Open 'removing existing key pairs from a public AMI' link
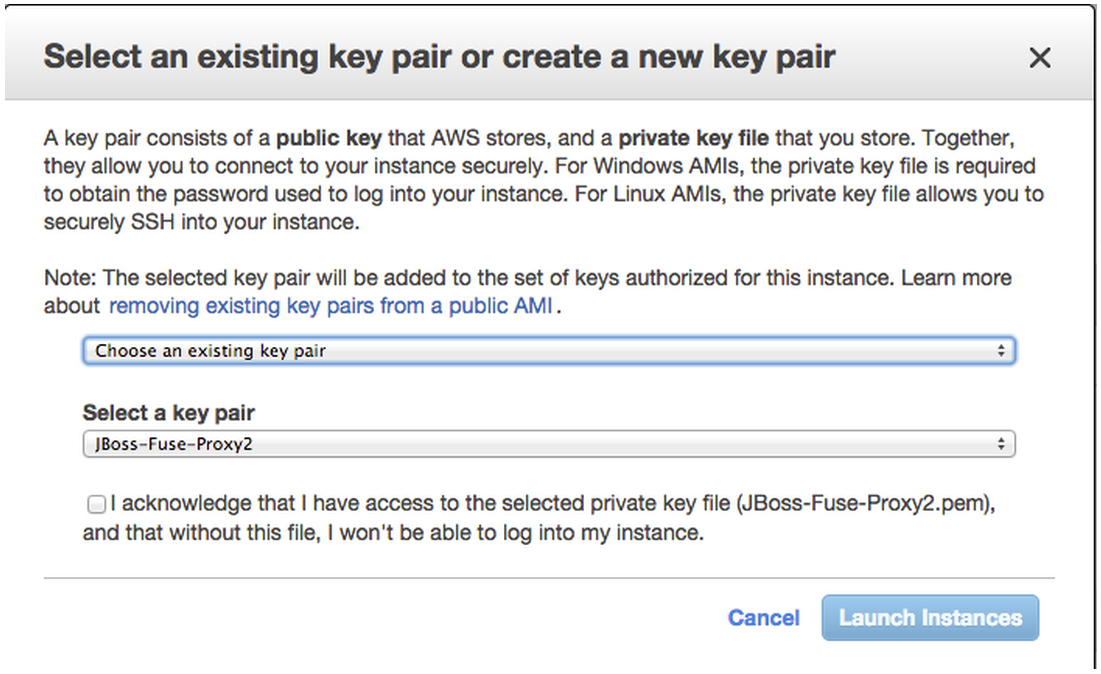 [330, 306]
